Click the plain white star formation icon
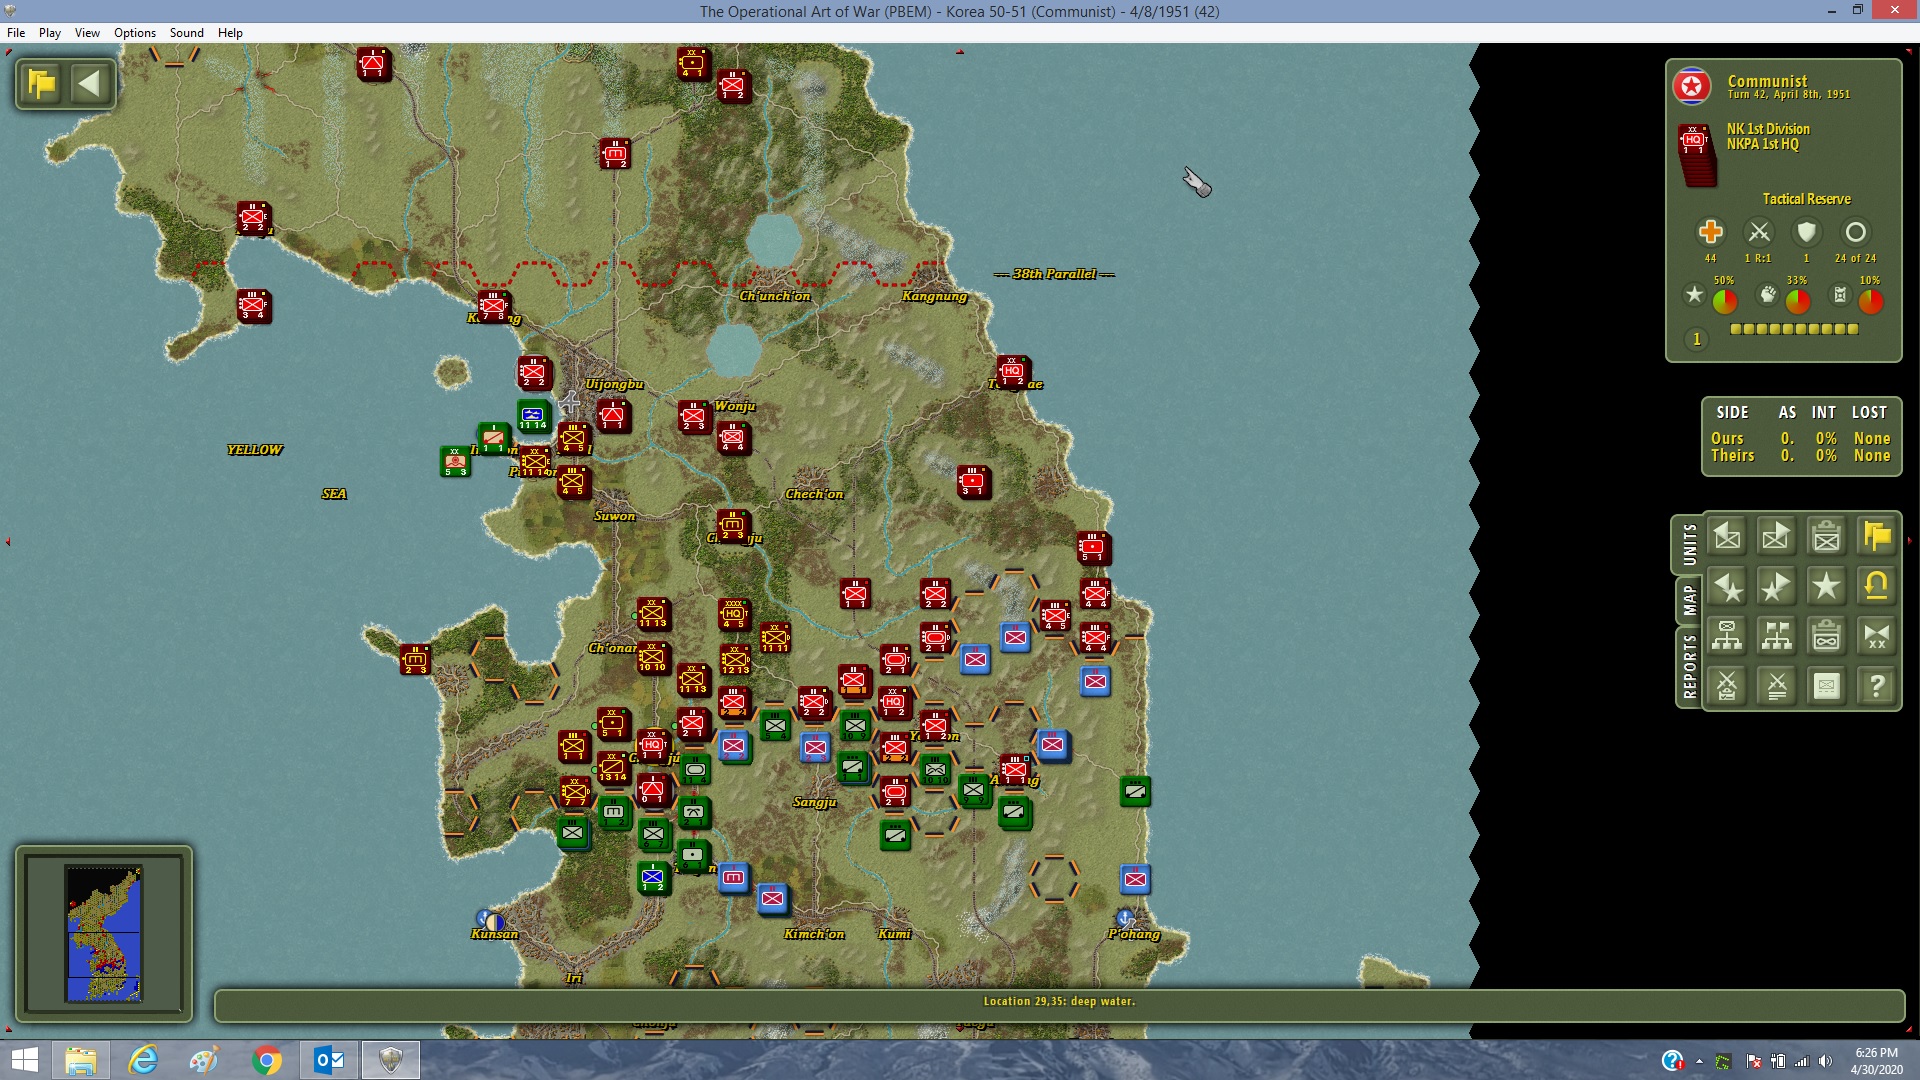This screenshot has height=1080, width=1920. [1827, 587]
